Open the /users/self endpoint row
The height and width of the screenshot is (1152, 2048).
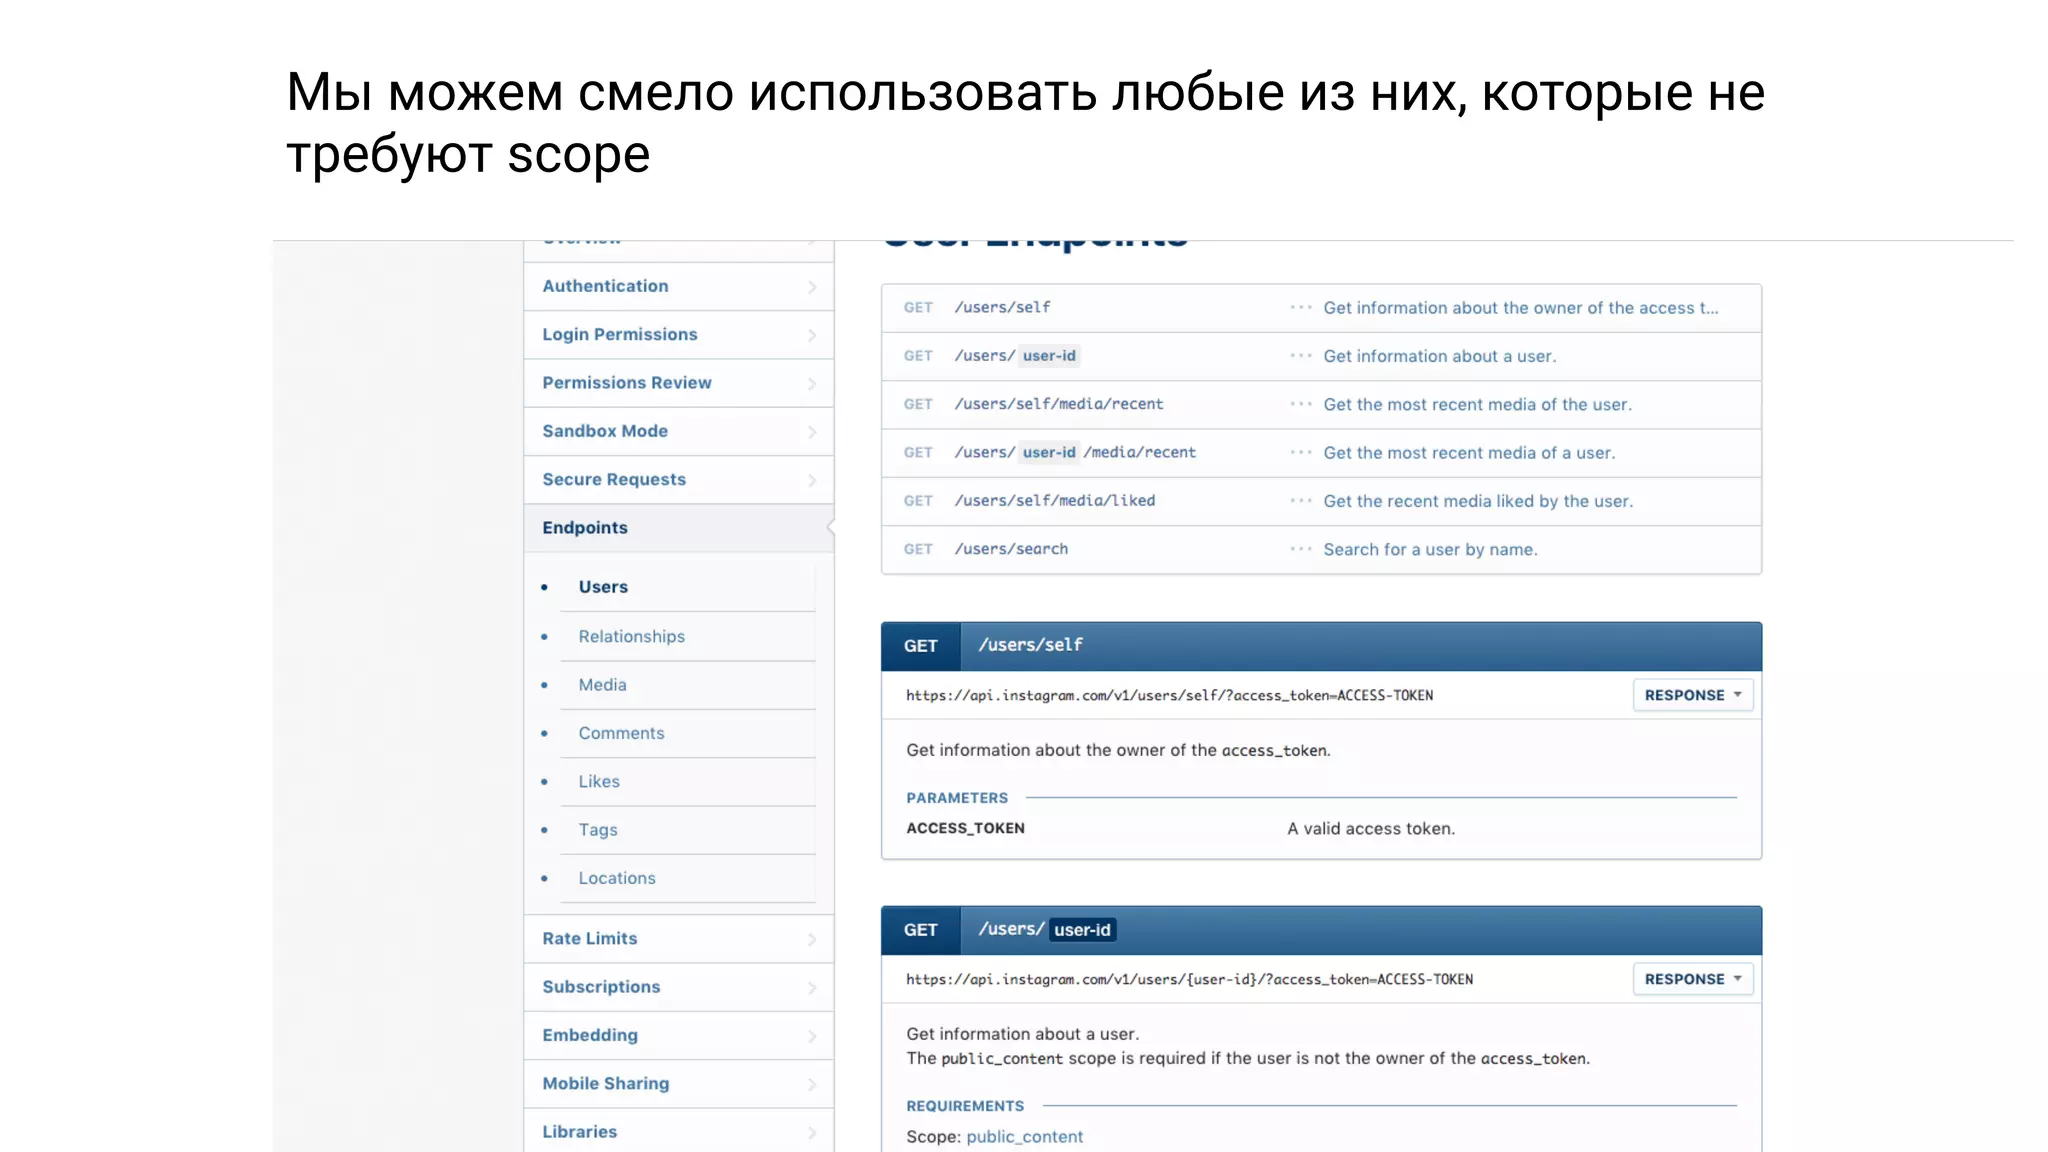(x=1321, y=308)
